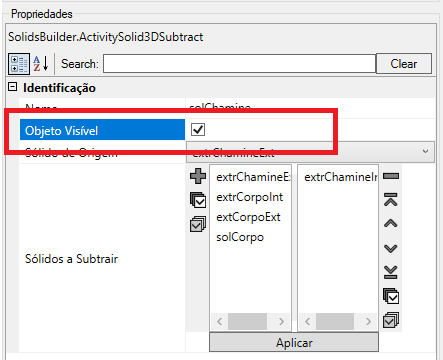Sort properties alphabetically A-Z
This screenshot has height=360, width=443.
click(x=41, y=64)
